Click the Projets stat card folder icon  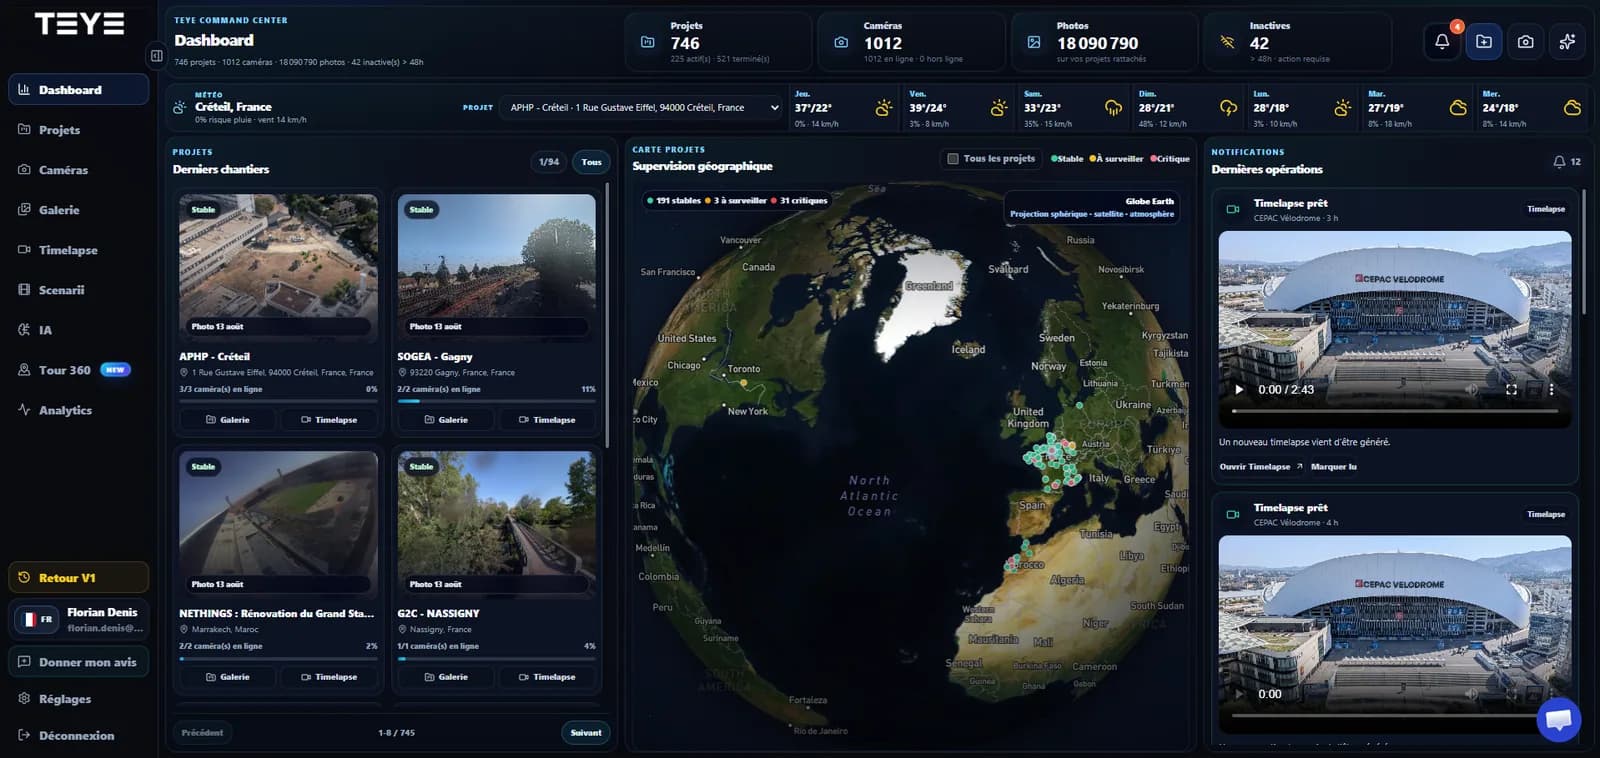(647, 42)
